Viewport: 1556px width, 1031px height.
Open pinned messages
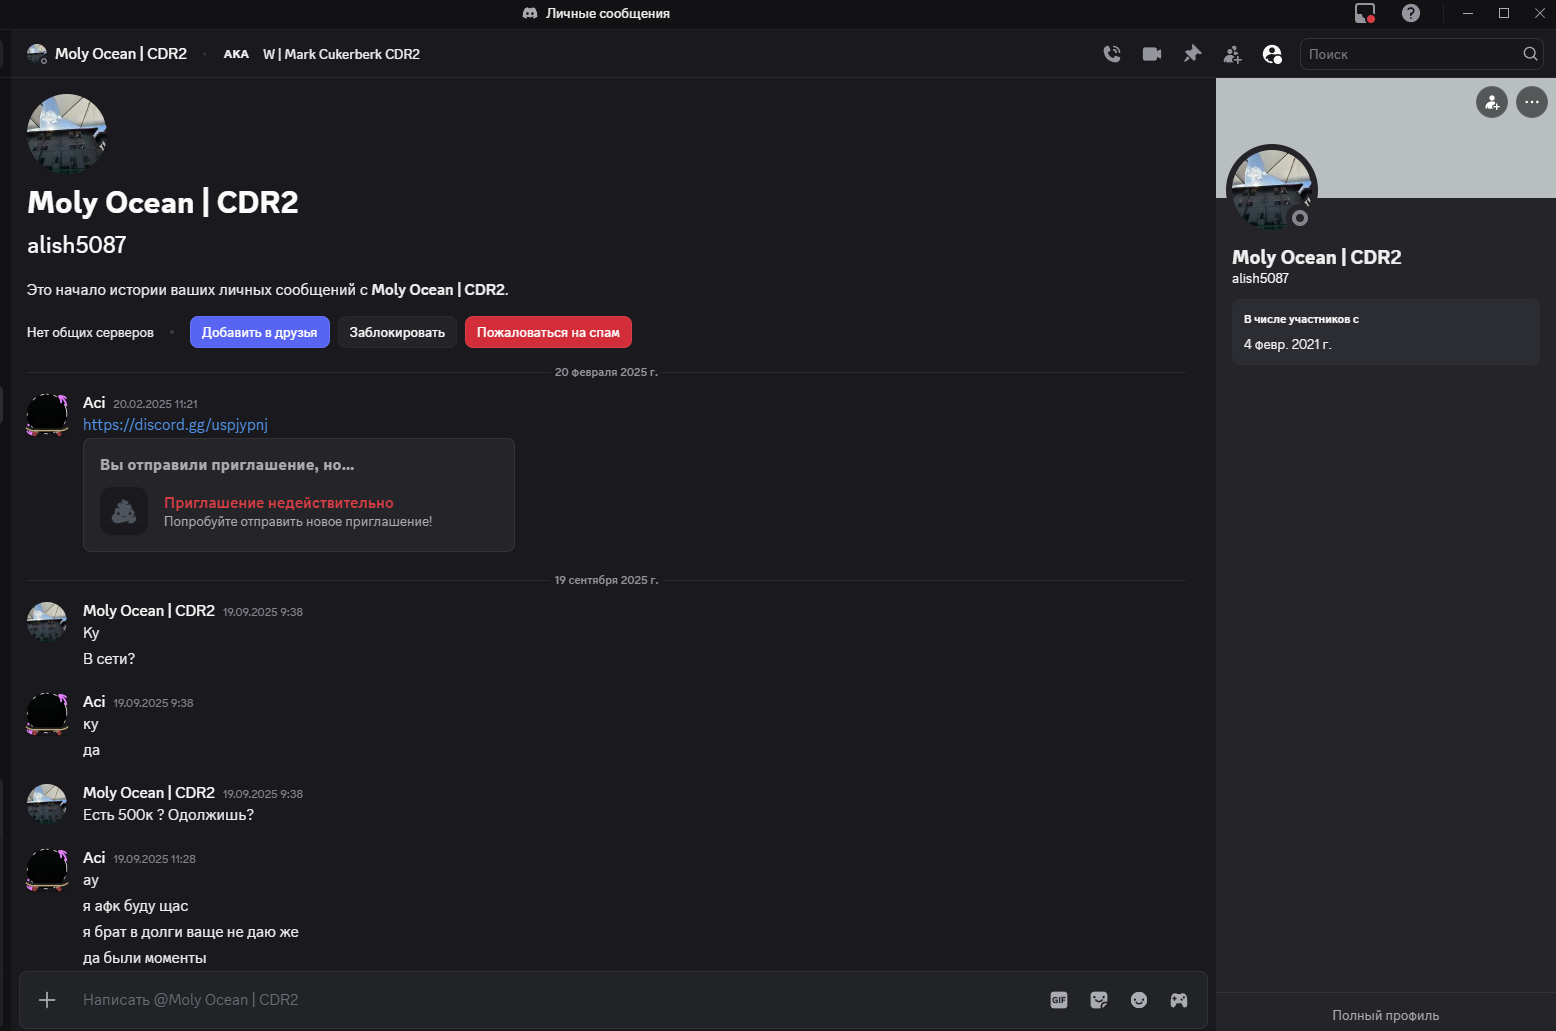(x=1192, y=54)
